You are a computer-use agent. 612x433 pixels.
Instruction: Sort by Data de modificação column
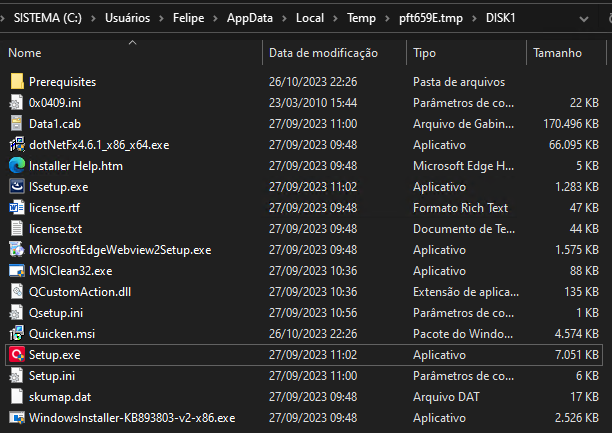click(323, 53)
